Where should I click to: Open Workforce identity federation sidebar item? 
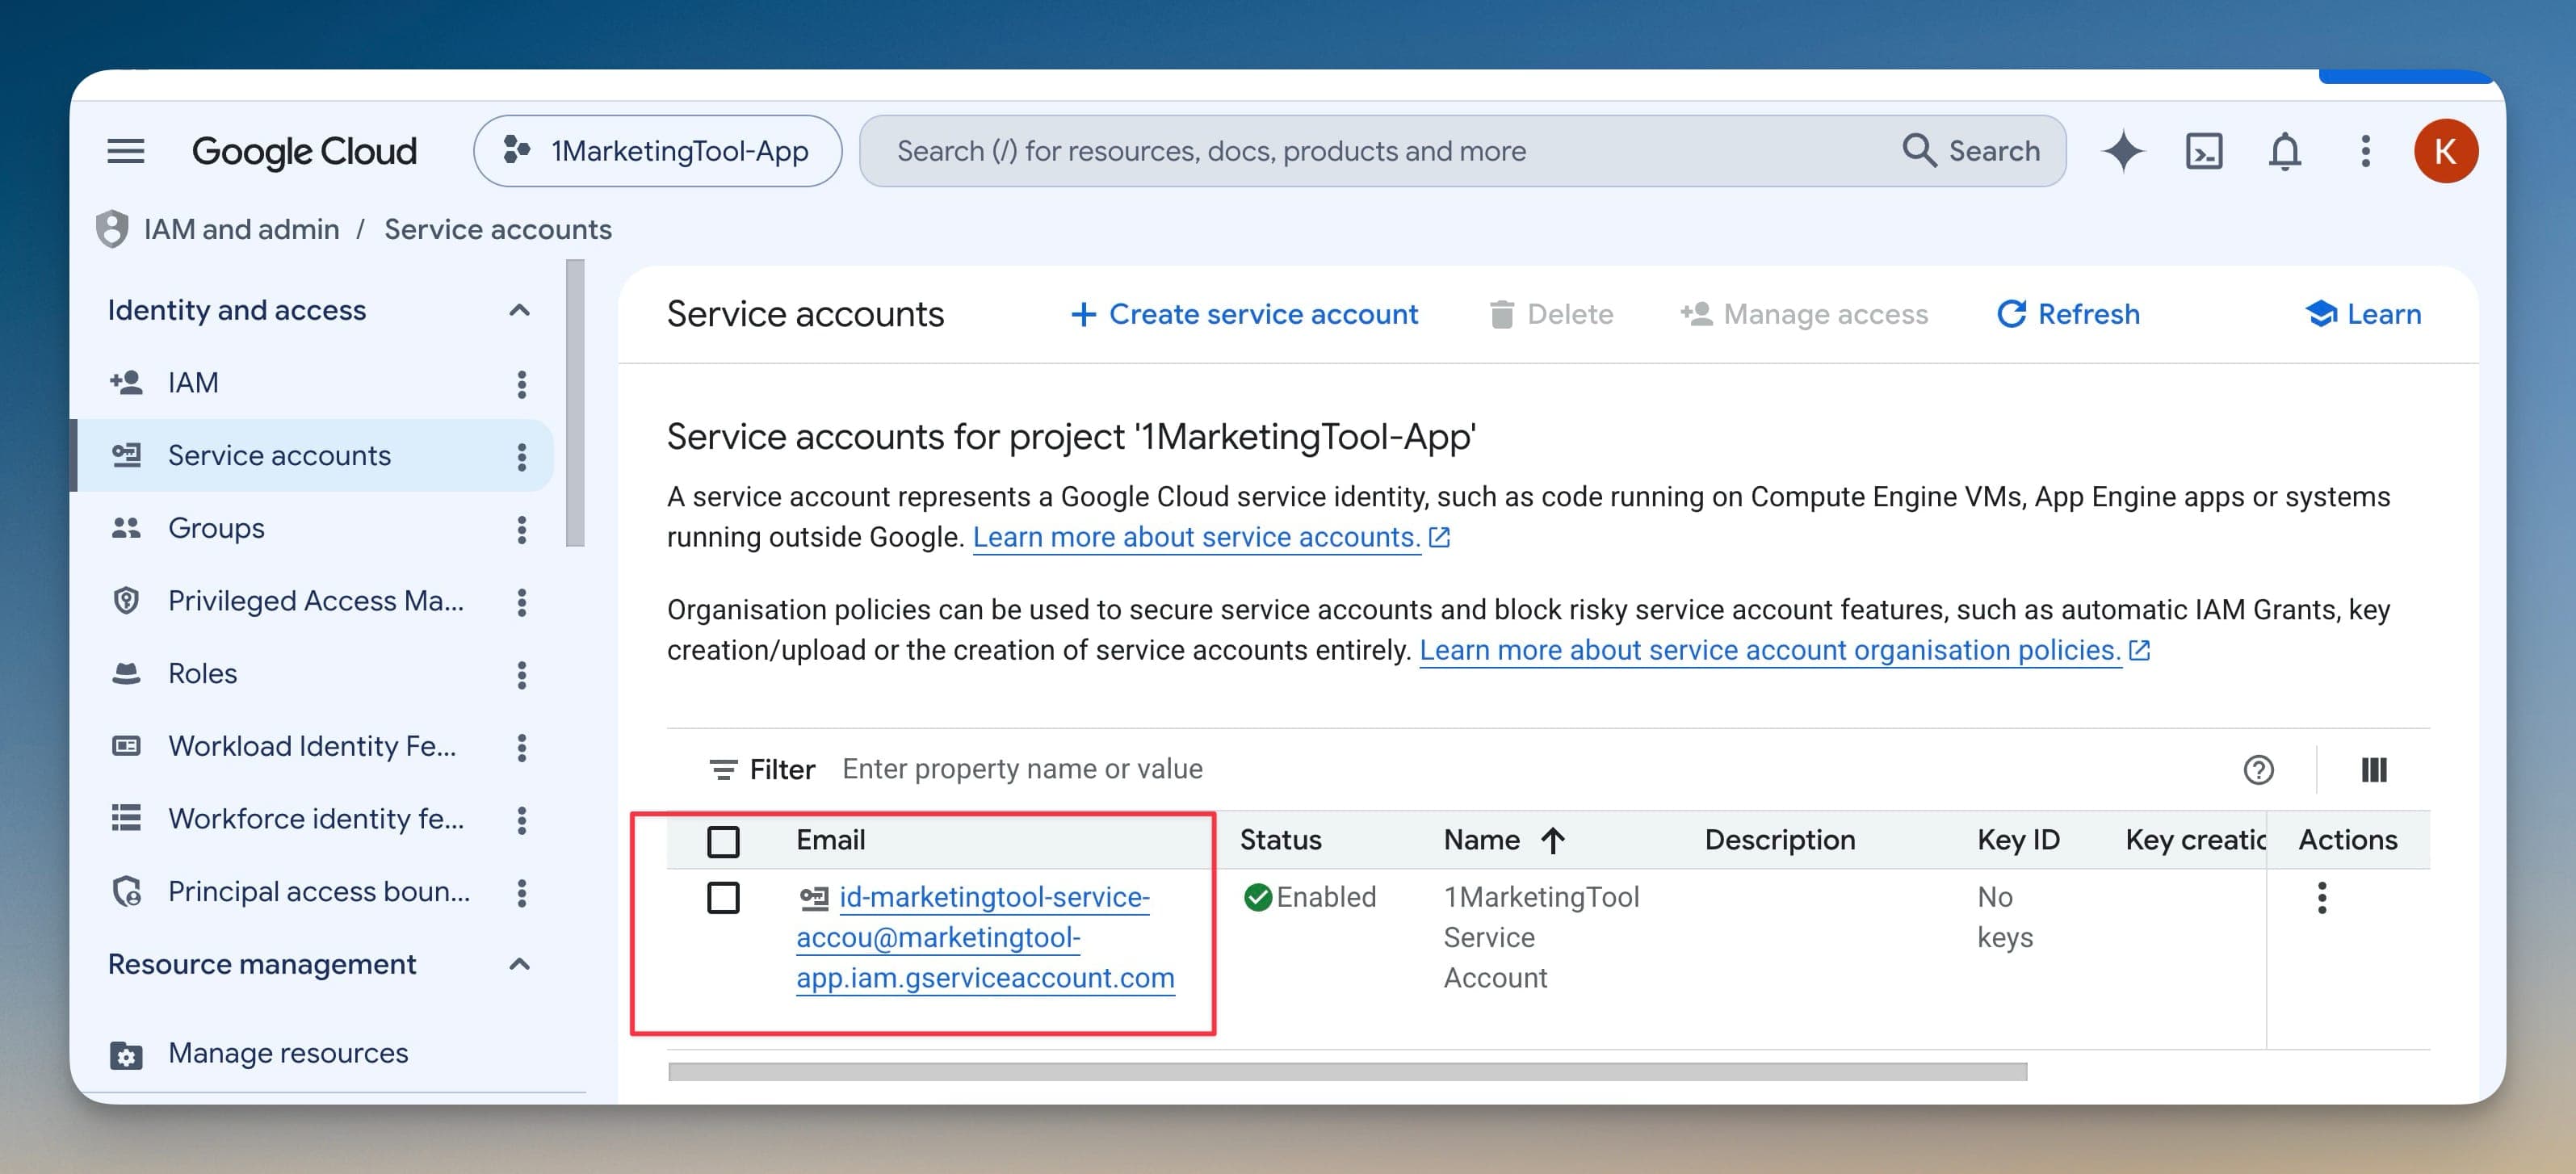click(x=316, y=819)
